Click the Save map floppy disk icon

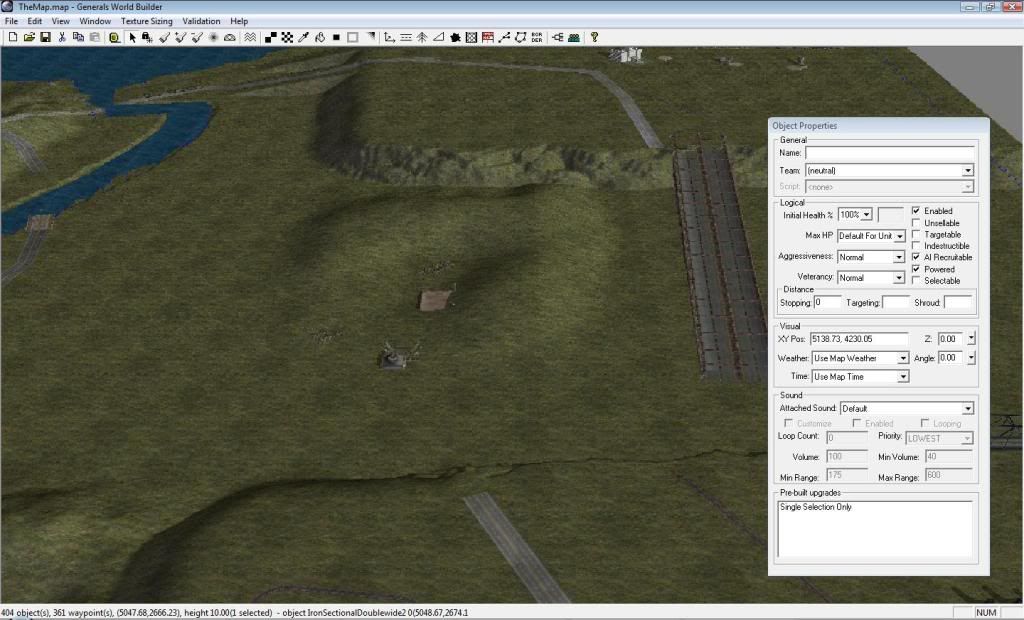45,37
